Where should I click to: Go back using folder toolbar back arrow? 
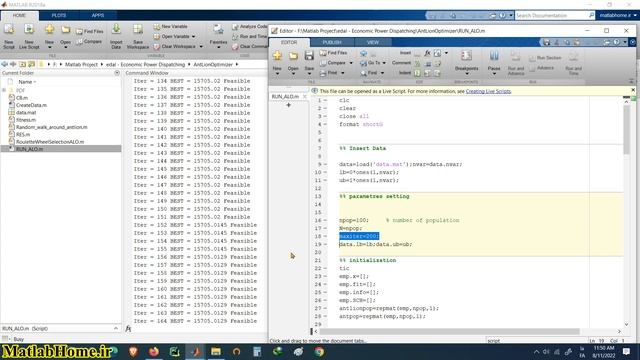click(4, 64)
